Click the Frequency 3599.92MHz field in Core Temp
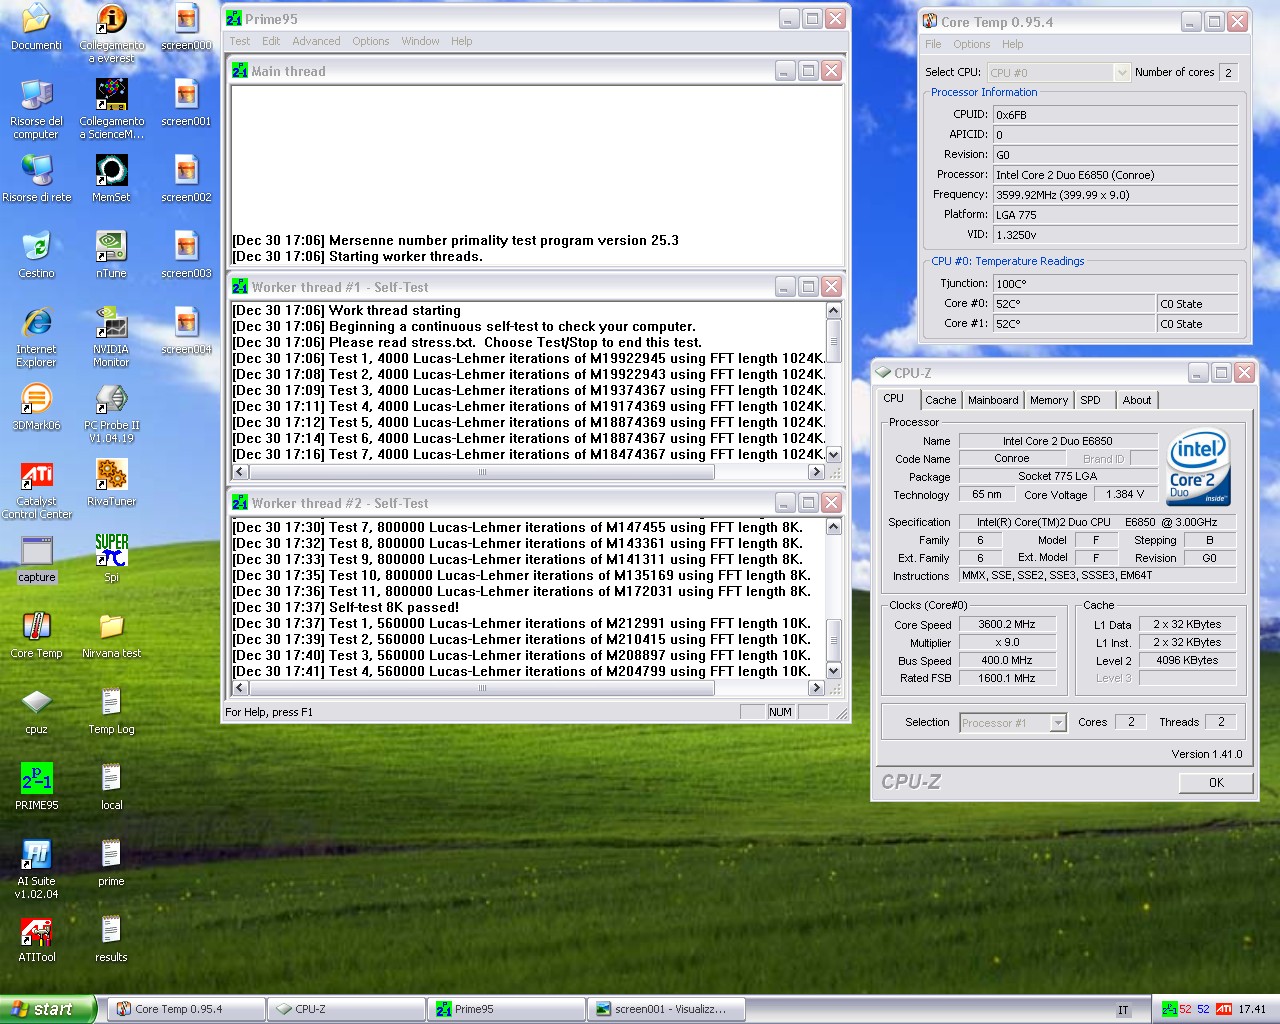The image size is (1280, 1024). point(1116,195)
